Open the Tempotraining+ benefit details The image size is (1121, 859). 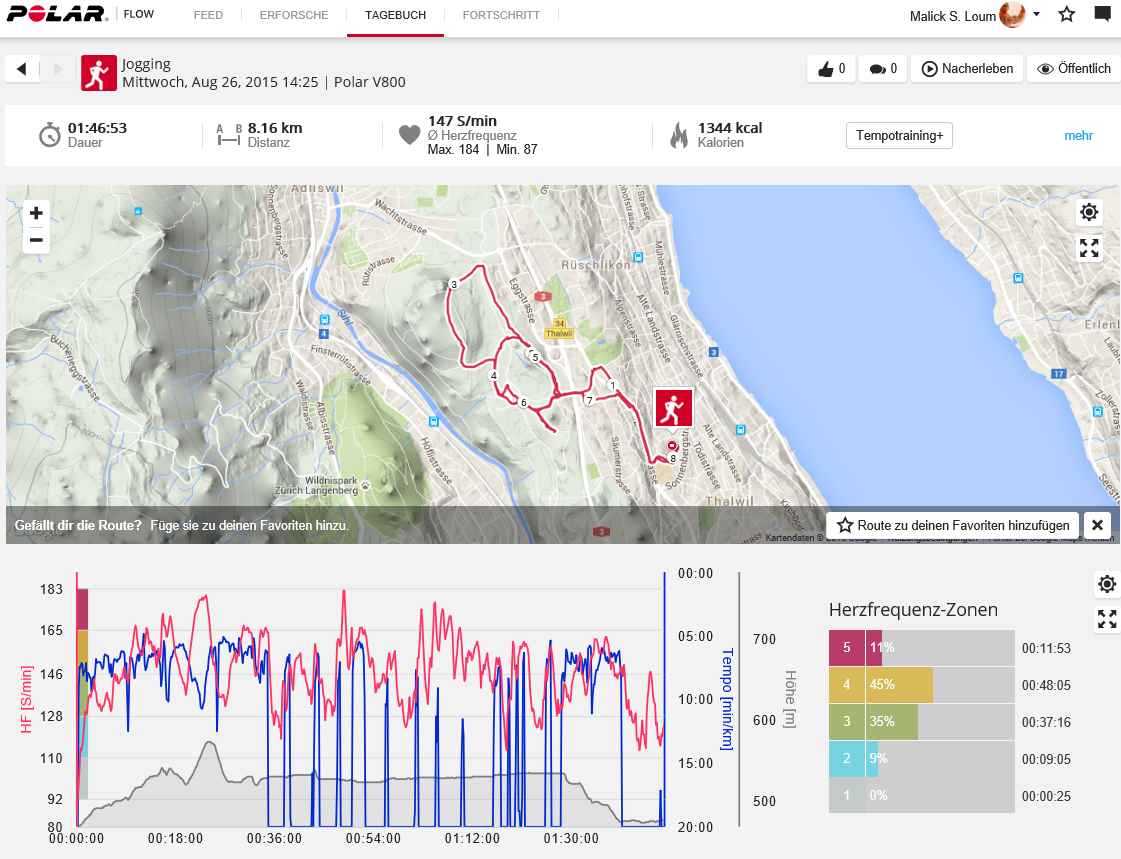click(x=898, y=136)
